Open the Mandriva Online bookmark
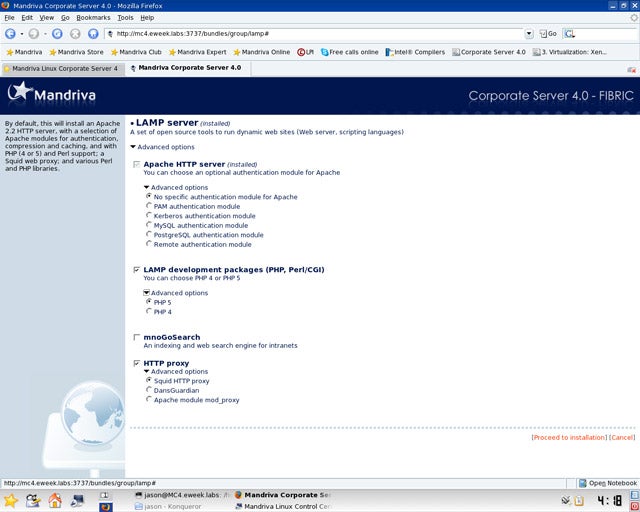The width and height of the screenshot is (640, 512). pos(262,52)
